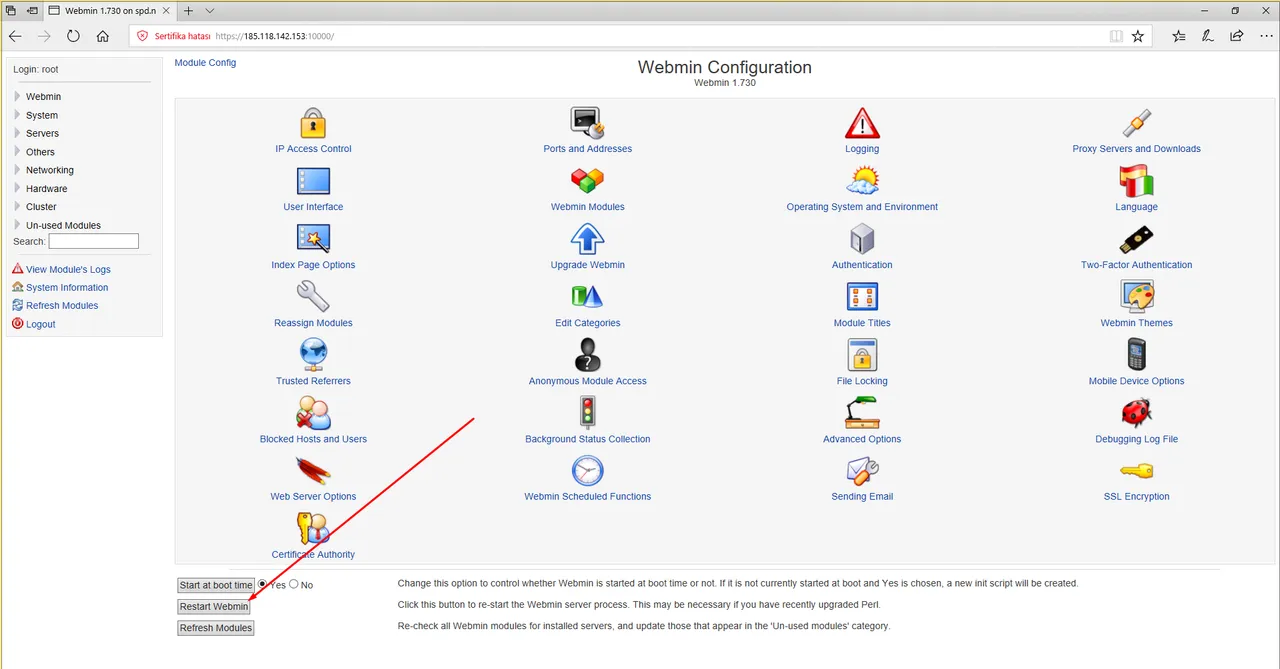Click the Refresh Modules button below the icon grid

coord(216,628)
